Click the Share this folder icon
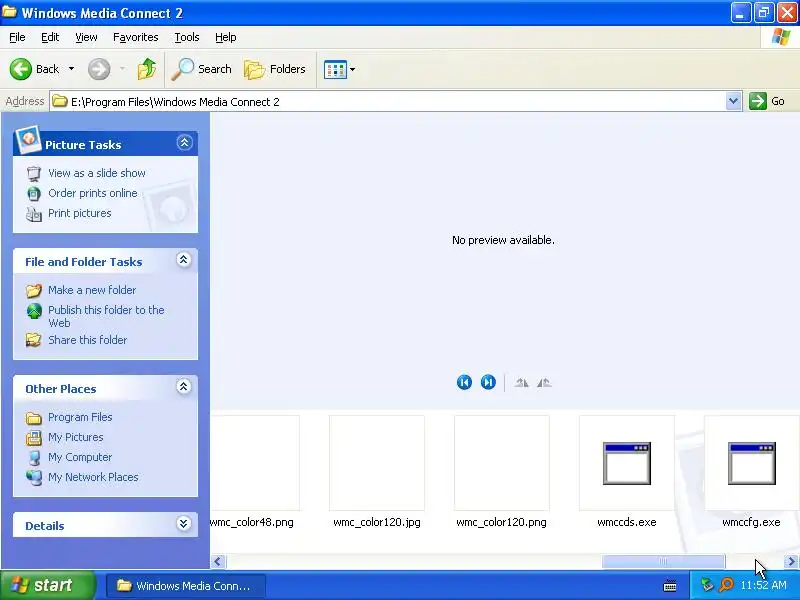 (x=34, y=340)
